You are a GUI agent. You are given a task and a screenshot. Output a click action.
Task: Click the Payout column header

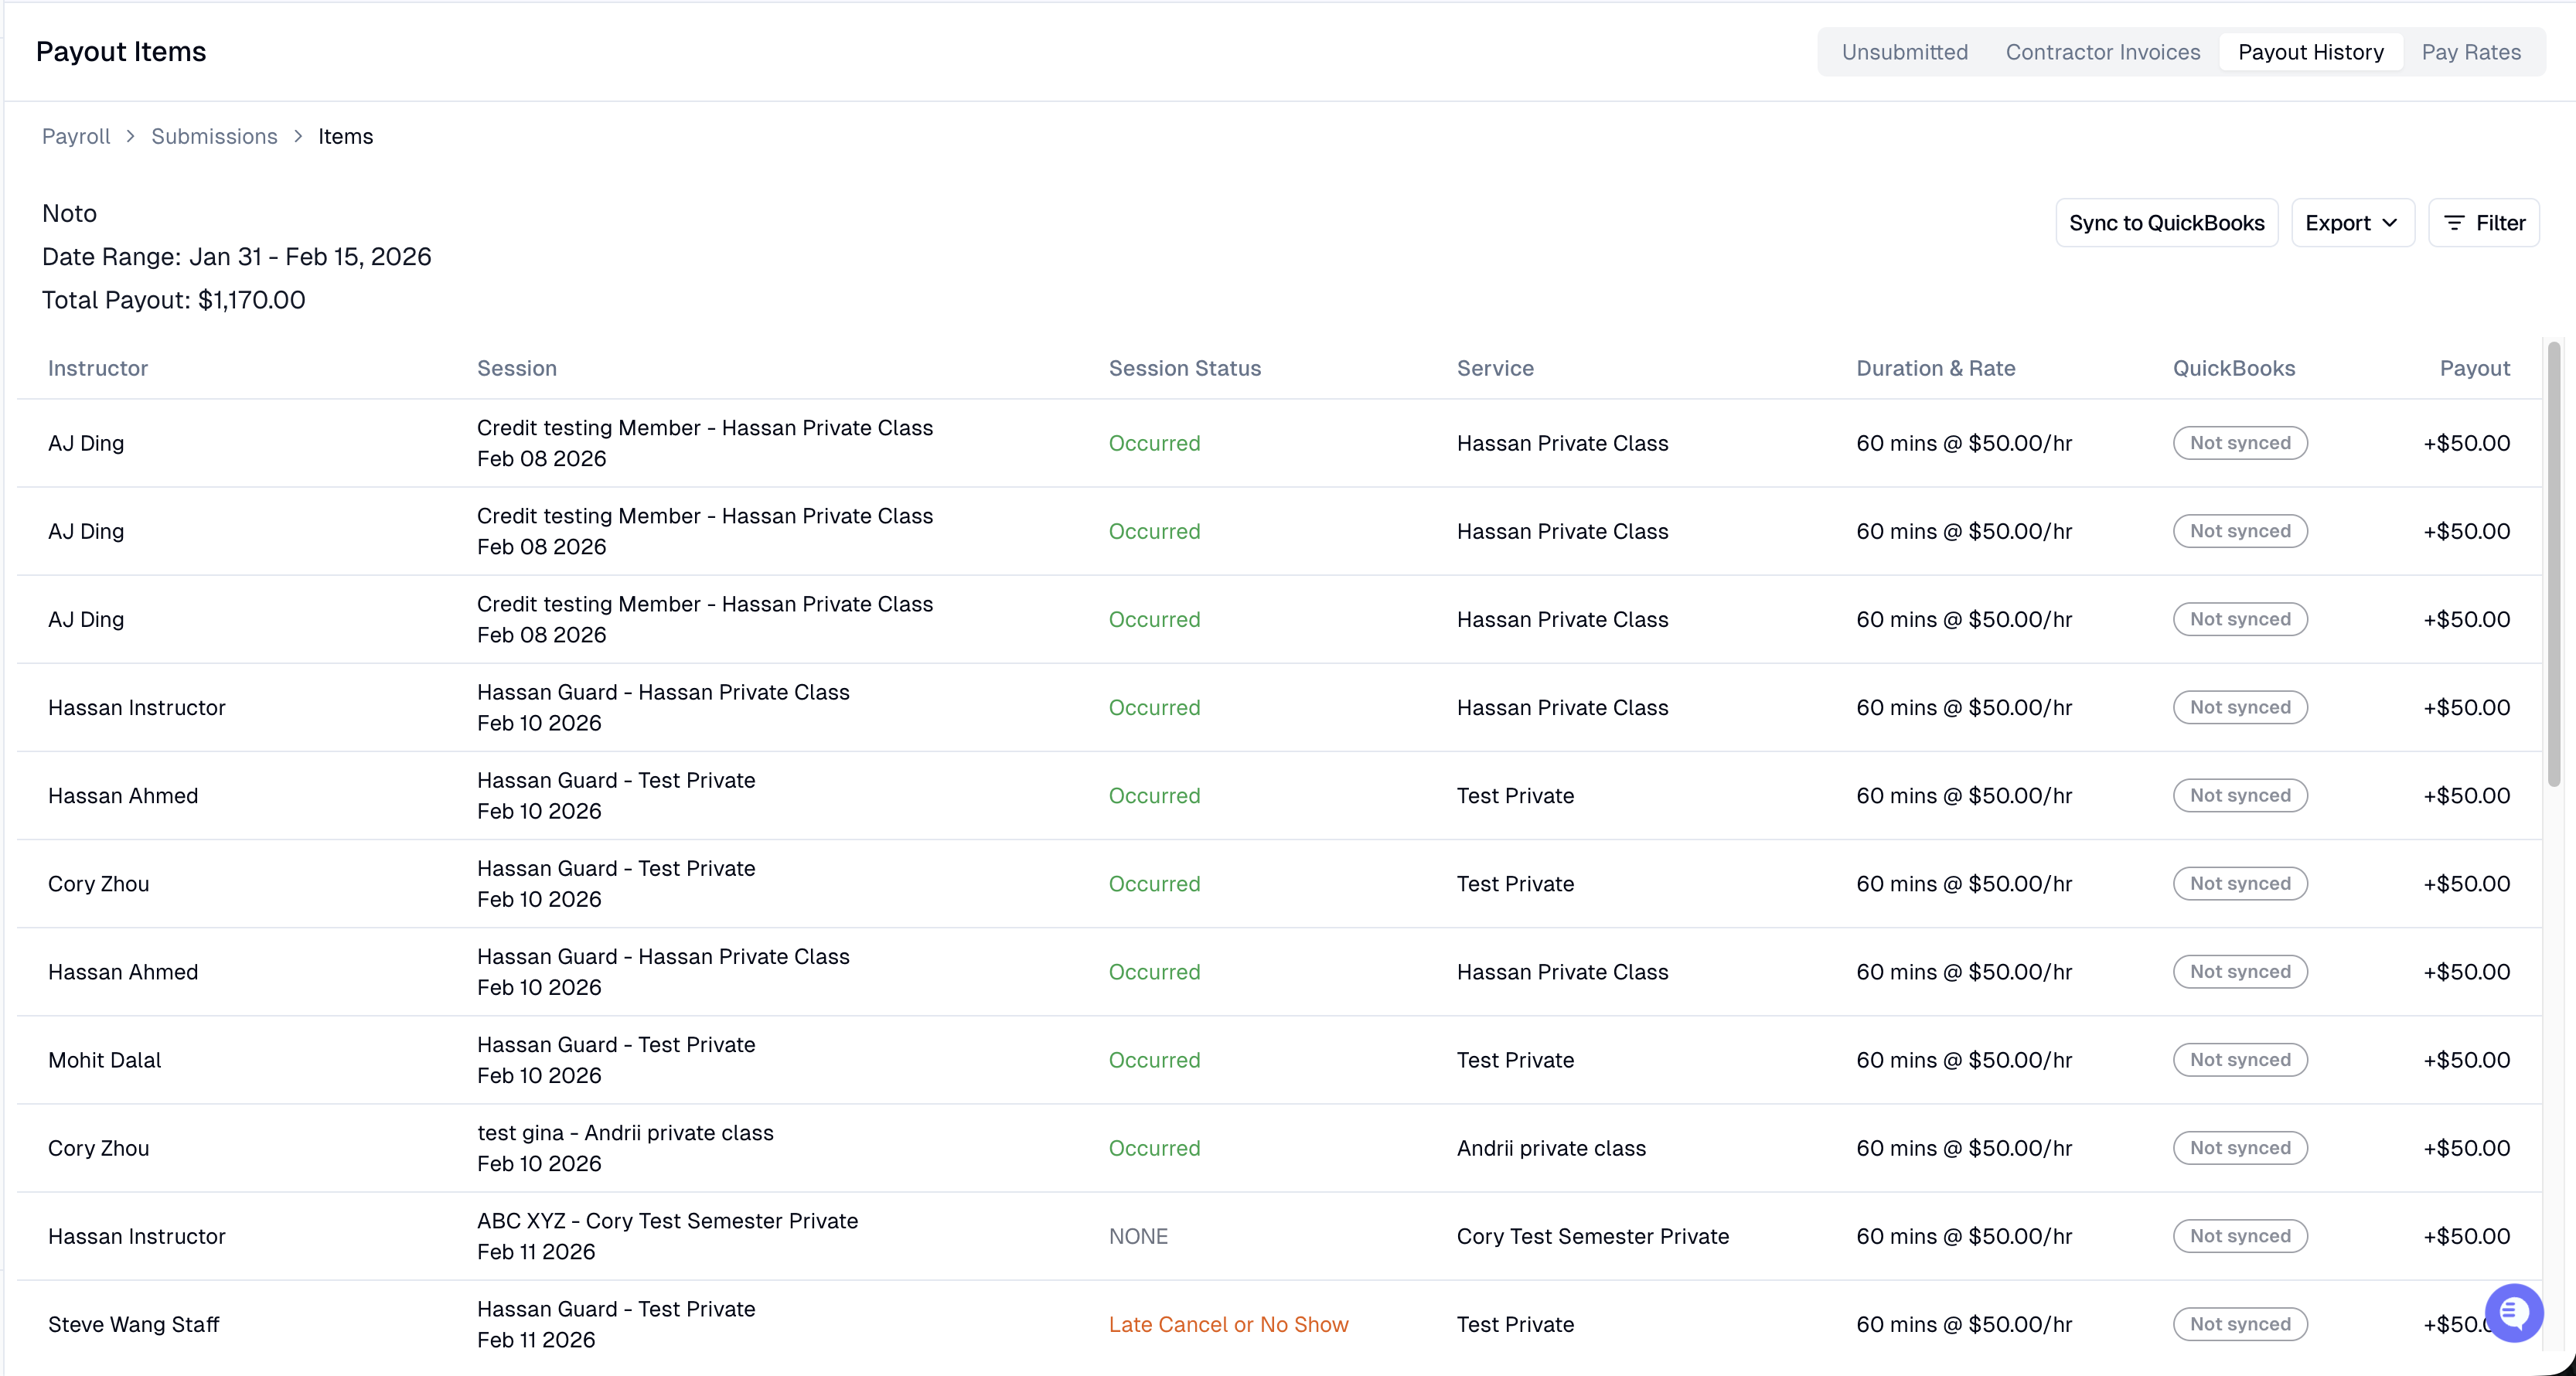pyautogui.click(x=2474, y=368)
